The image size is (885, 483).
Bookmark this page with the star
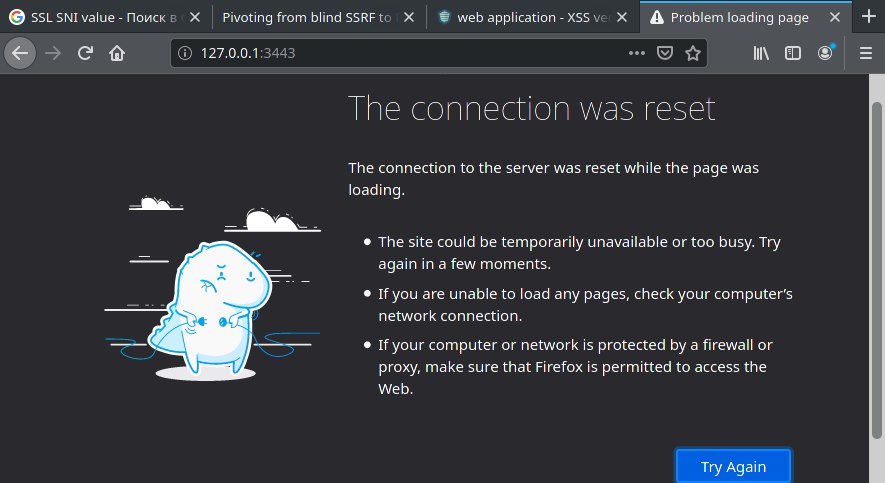(x=693, y=53)
